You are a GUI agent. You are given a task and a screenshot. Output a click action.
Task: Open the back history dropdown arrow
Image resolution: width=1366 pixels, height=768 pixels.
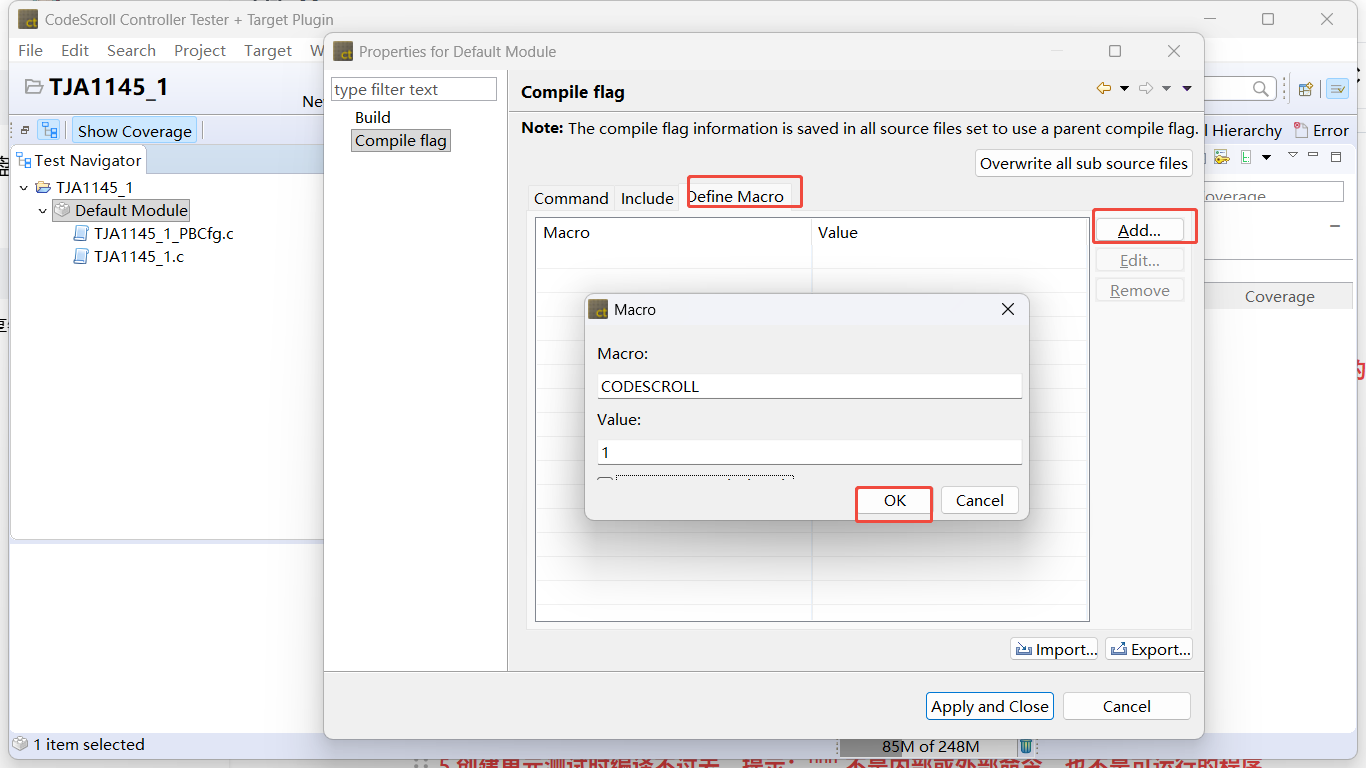pyautogui.click(x=1124, y=89)
